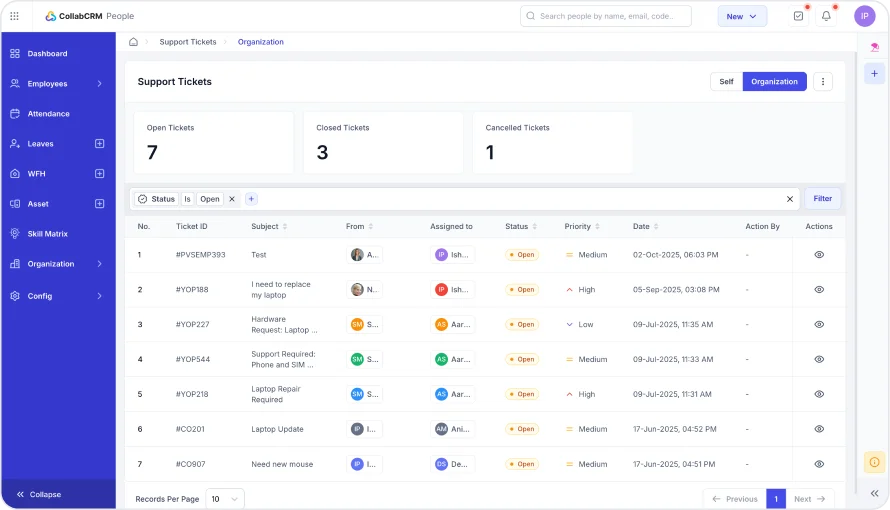Open the three-dot options menu for Support Tickets

822,82
